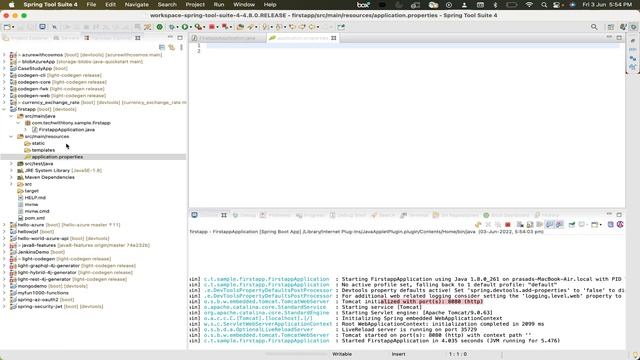The height and width of the screenshot is (360, 640).
Task: Collapse the firstapp project node
Action: pos(4,109)
